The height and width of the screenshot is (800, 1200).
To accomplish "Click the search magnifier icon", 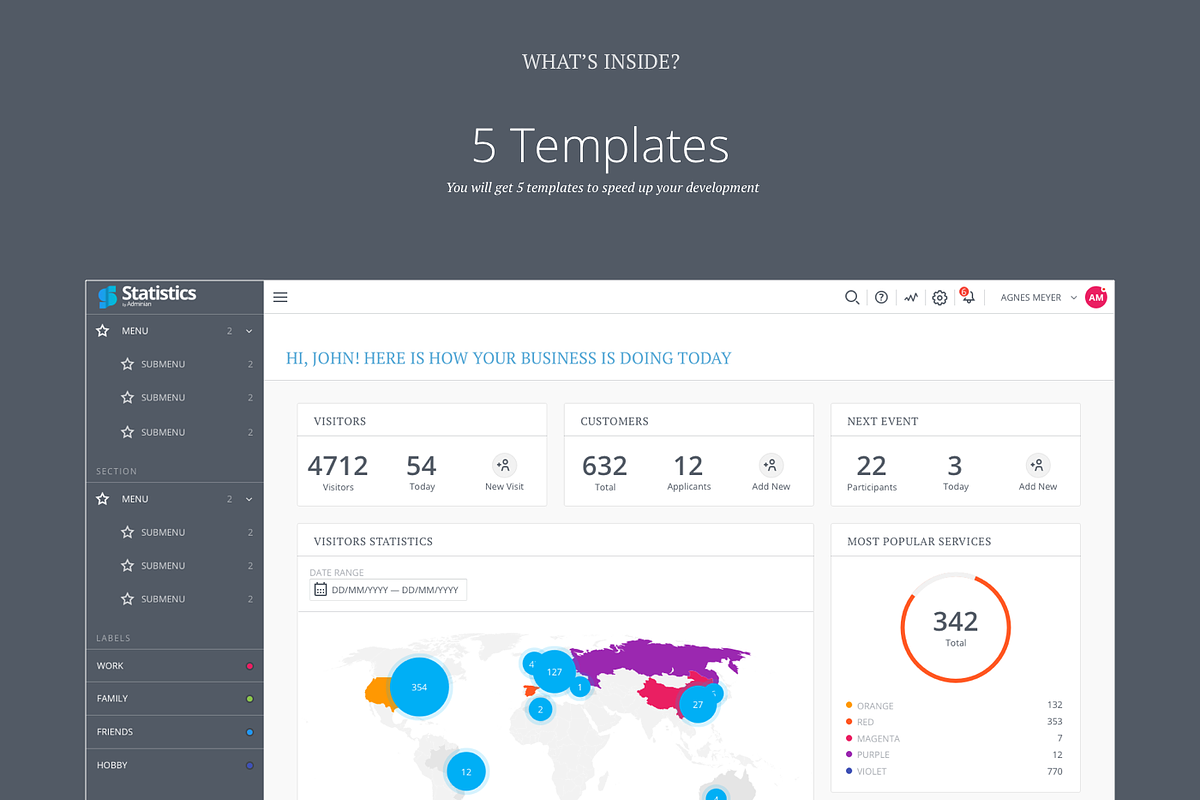I will click(x=852, y=297).
